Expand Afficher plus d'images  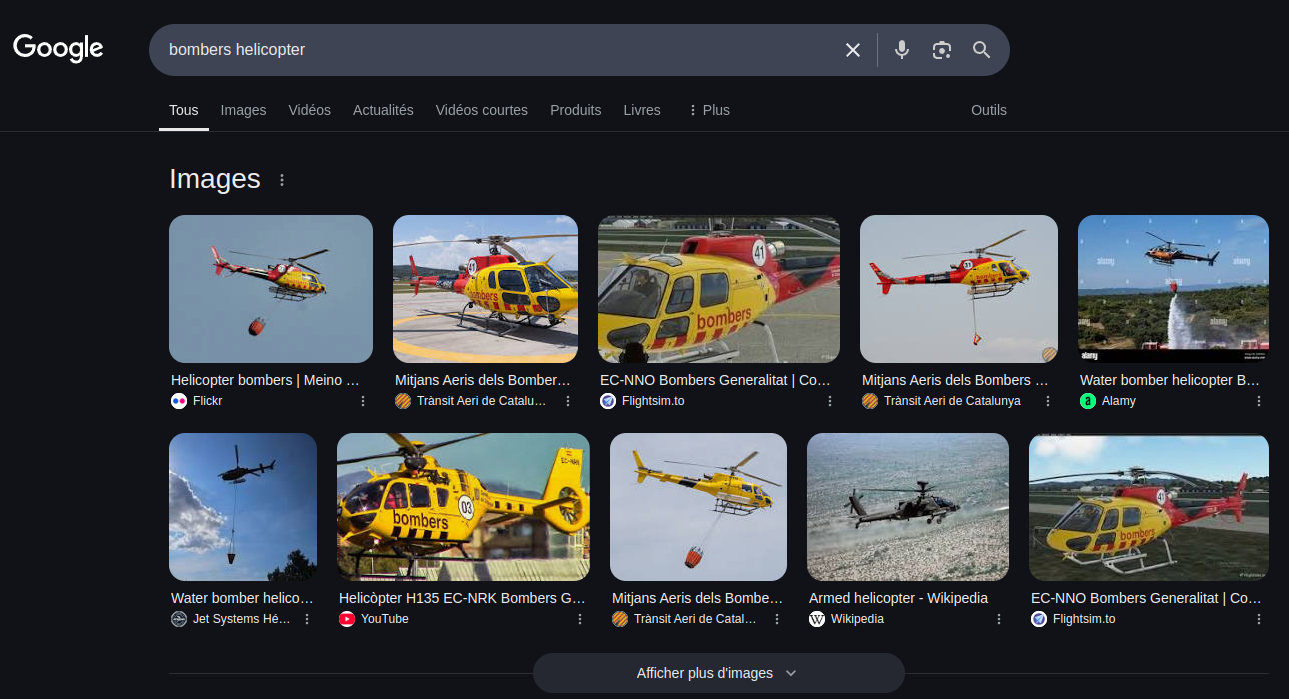[x=718, y=673]
